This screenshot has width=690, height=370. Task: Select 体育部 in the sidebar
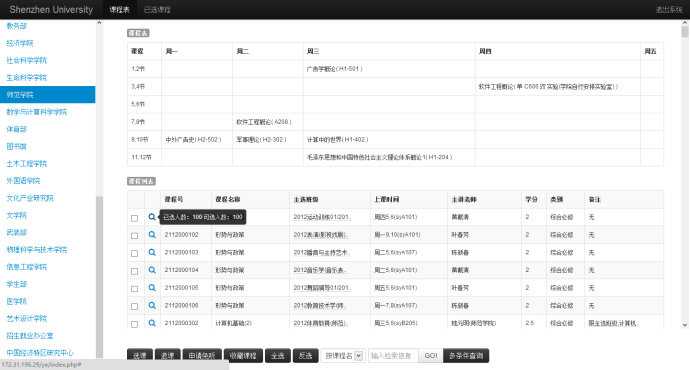(17, 129)
